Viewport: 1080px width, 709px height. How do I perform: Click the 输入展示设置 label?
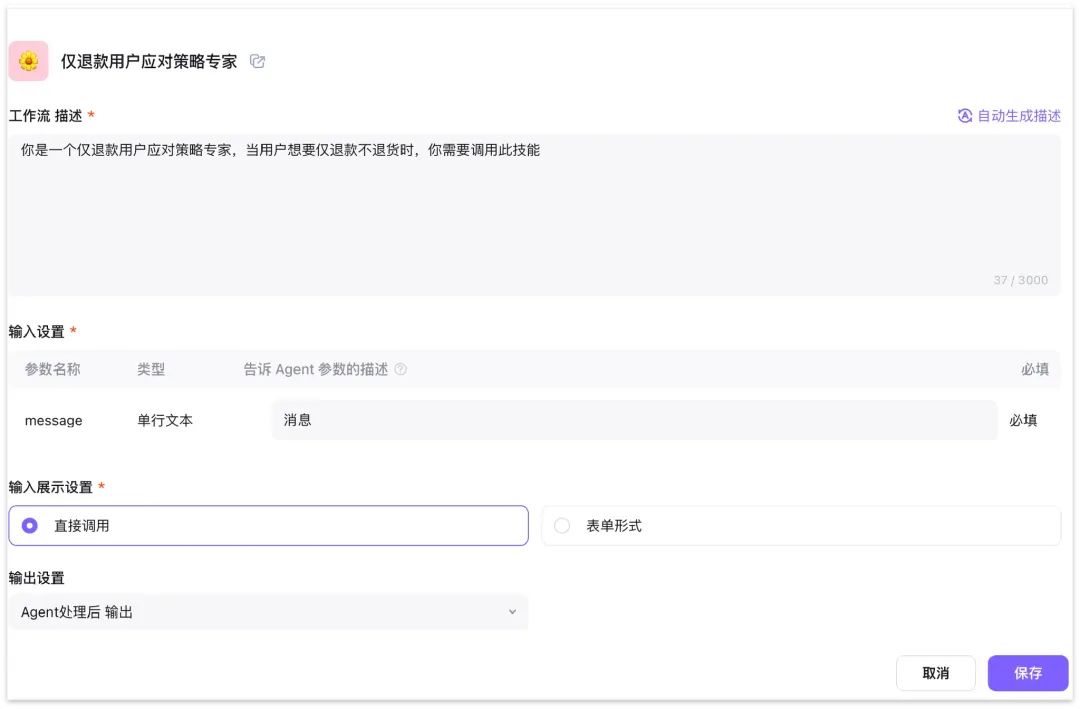pyautogui.click(x=50, y=487)
